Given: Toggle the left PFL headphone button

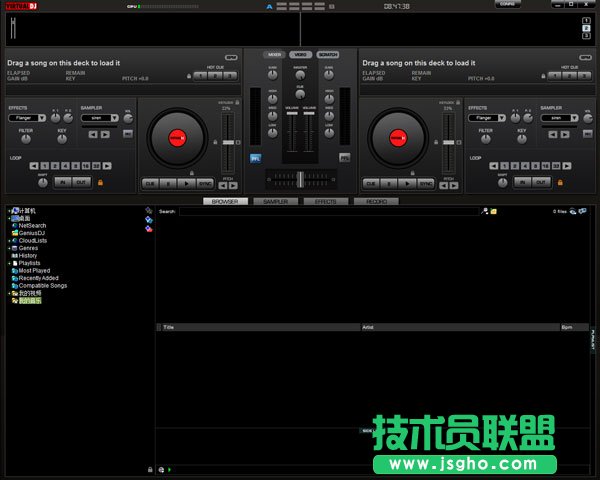Looking at the screenshot, I should click(x=255, y=158).
